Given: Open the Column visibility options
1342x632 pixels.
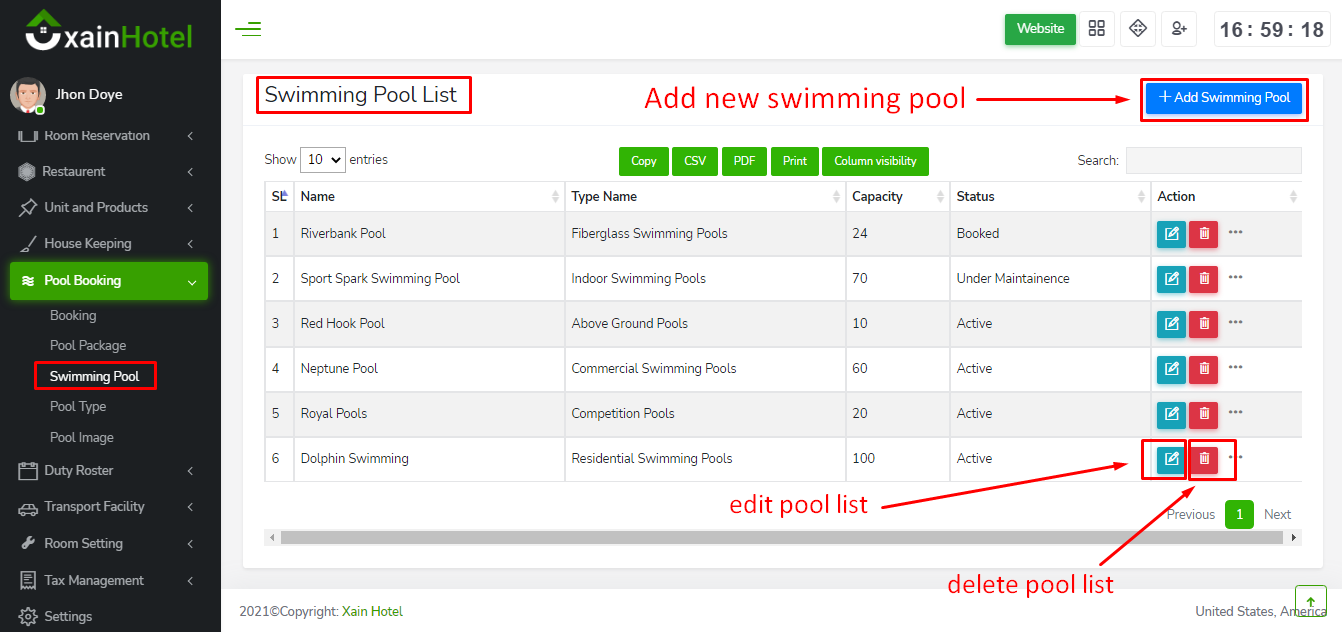Looking at the screenshot, I should tap(875, 161).
